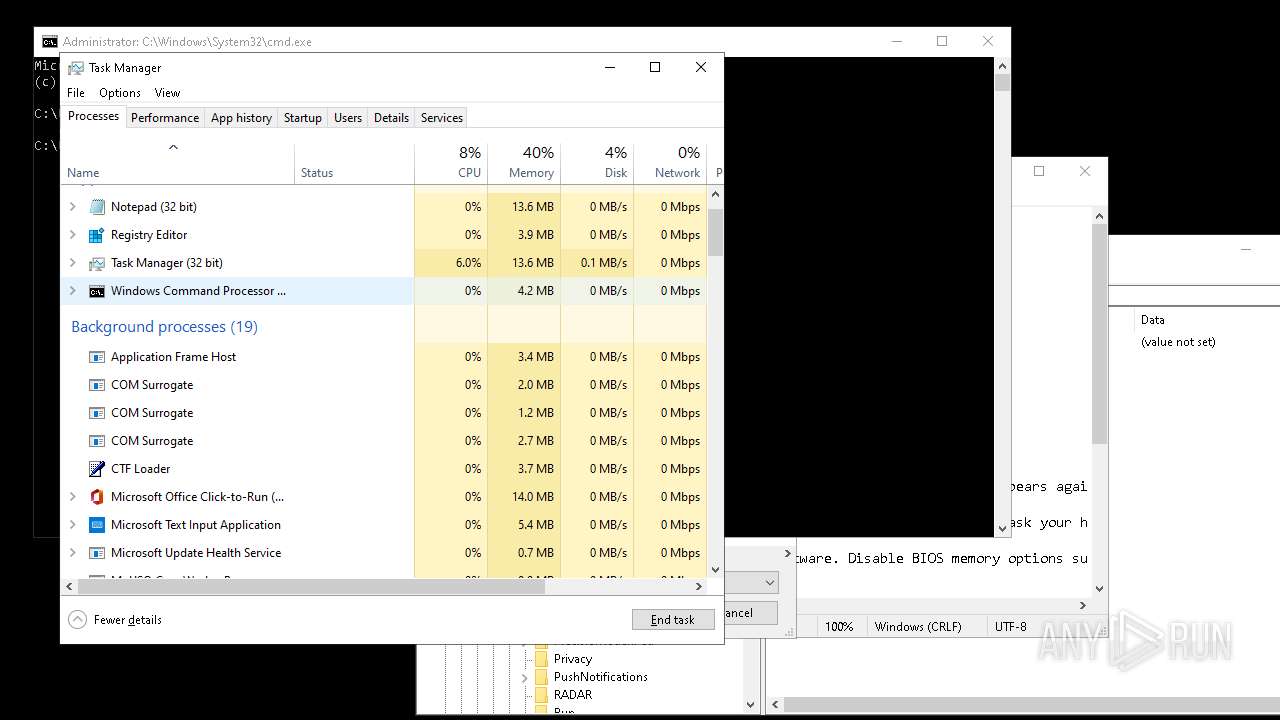The width and height of the screenshot is (1280, 720).
Task: Expand the Registry Editor process group
Action: [x=72, y=235]
